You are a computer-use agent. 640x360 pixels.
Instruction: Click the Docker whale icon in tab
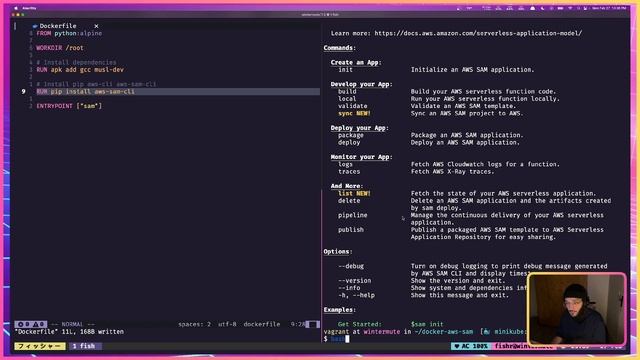coord(35,26)
